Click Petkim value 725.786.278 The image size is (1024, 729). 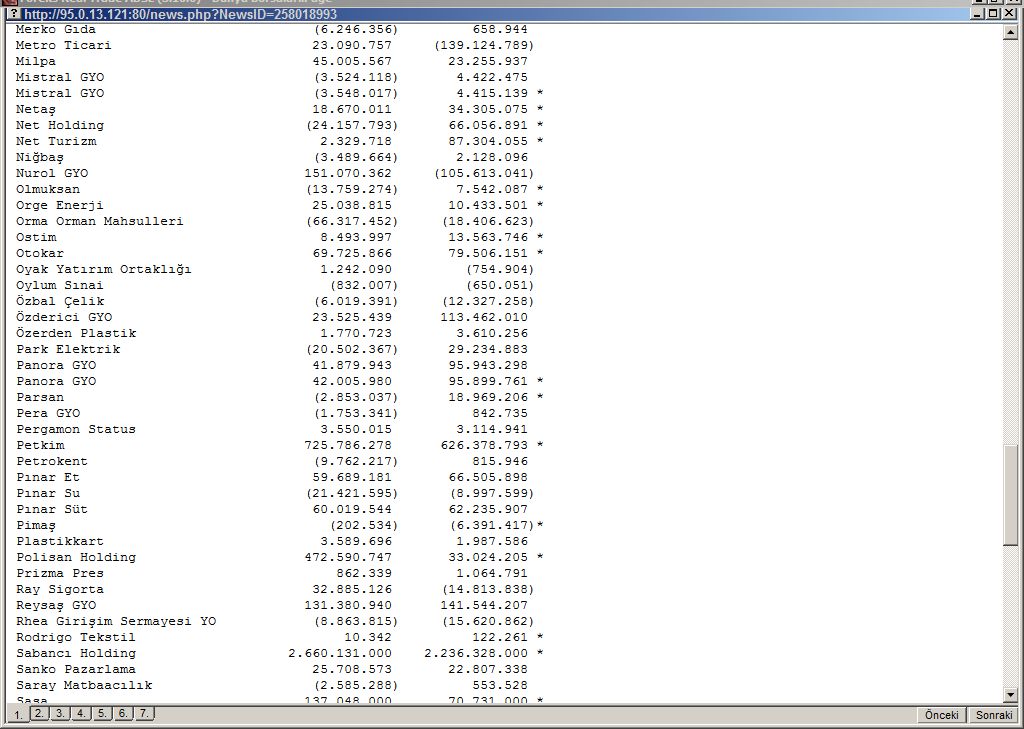tap(348, 446)
